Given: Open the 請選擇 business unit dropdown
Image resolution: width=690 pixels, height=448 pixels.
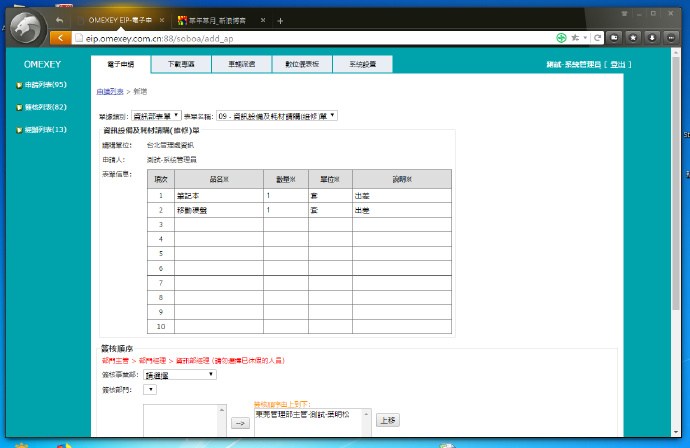Looking at the screenshot, I should (x=180, y=375).
